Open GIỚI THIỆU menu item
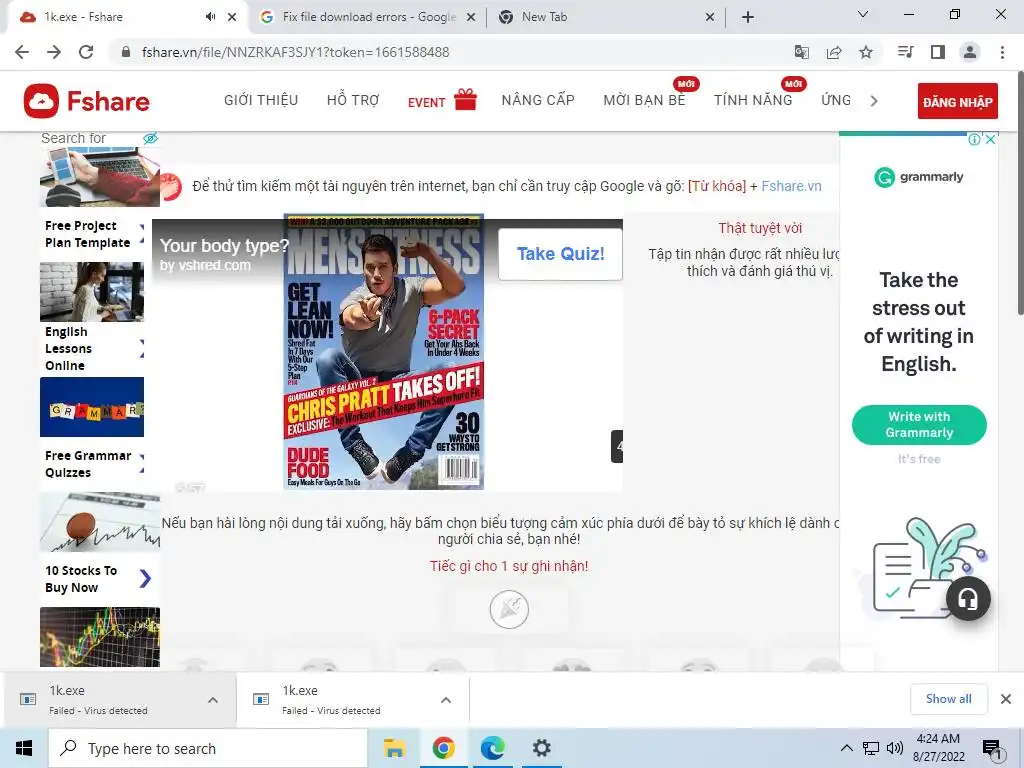 tap(261, 100)
